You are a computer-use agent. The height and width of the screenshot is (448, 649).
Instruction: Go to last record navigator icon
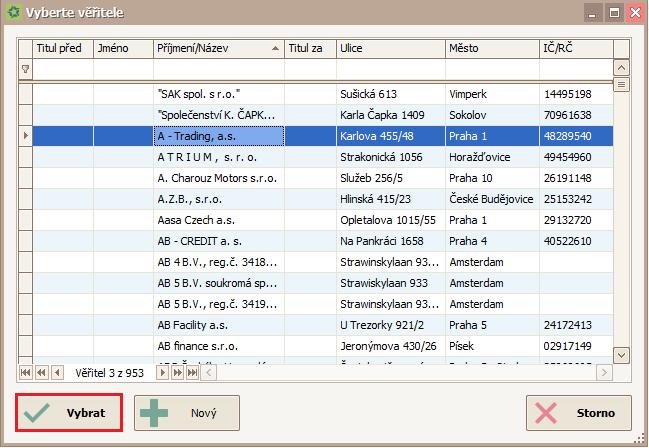[x=192, y=373]
